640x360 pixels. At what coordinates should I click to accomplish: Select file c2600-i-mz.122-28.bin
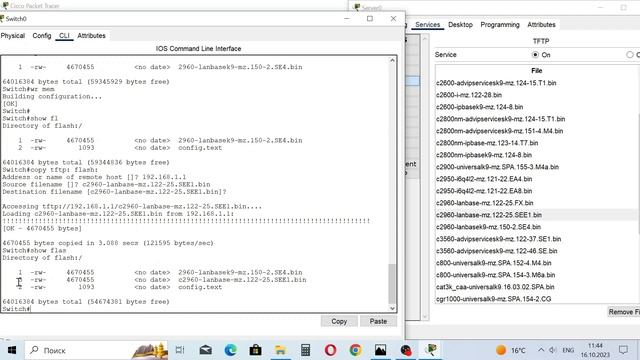(x=469, y=95)
